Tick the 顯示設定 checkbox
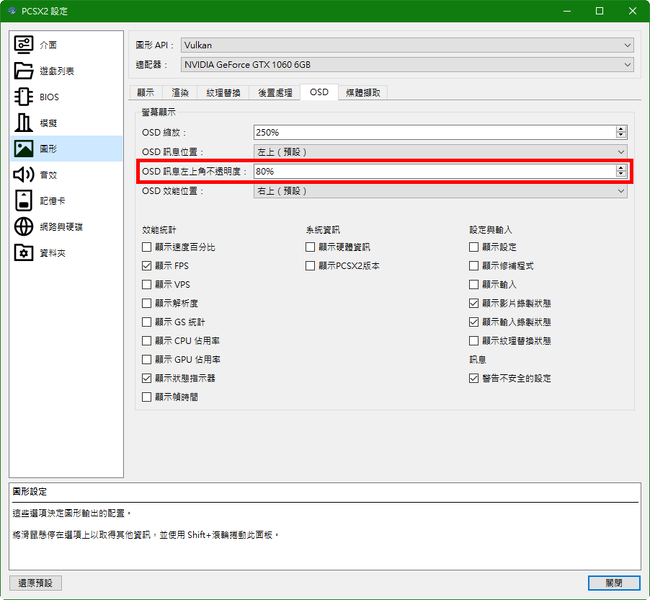Screen dimensions: 650x600 pos(474,247)
